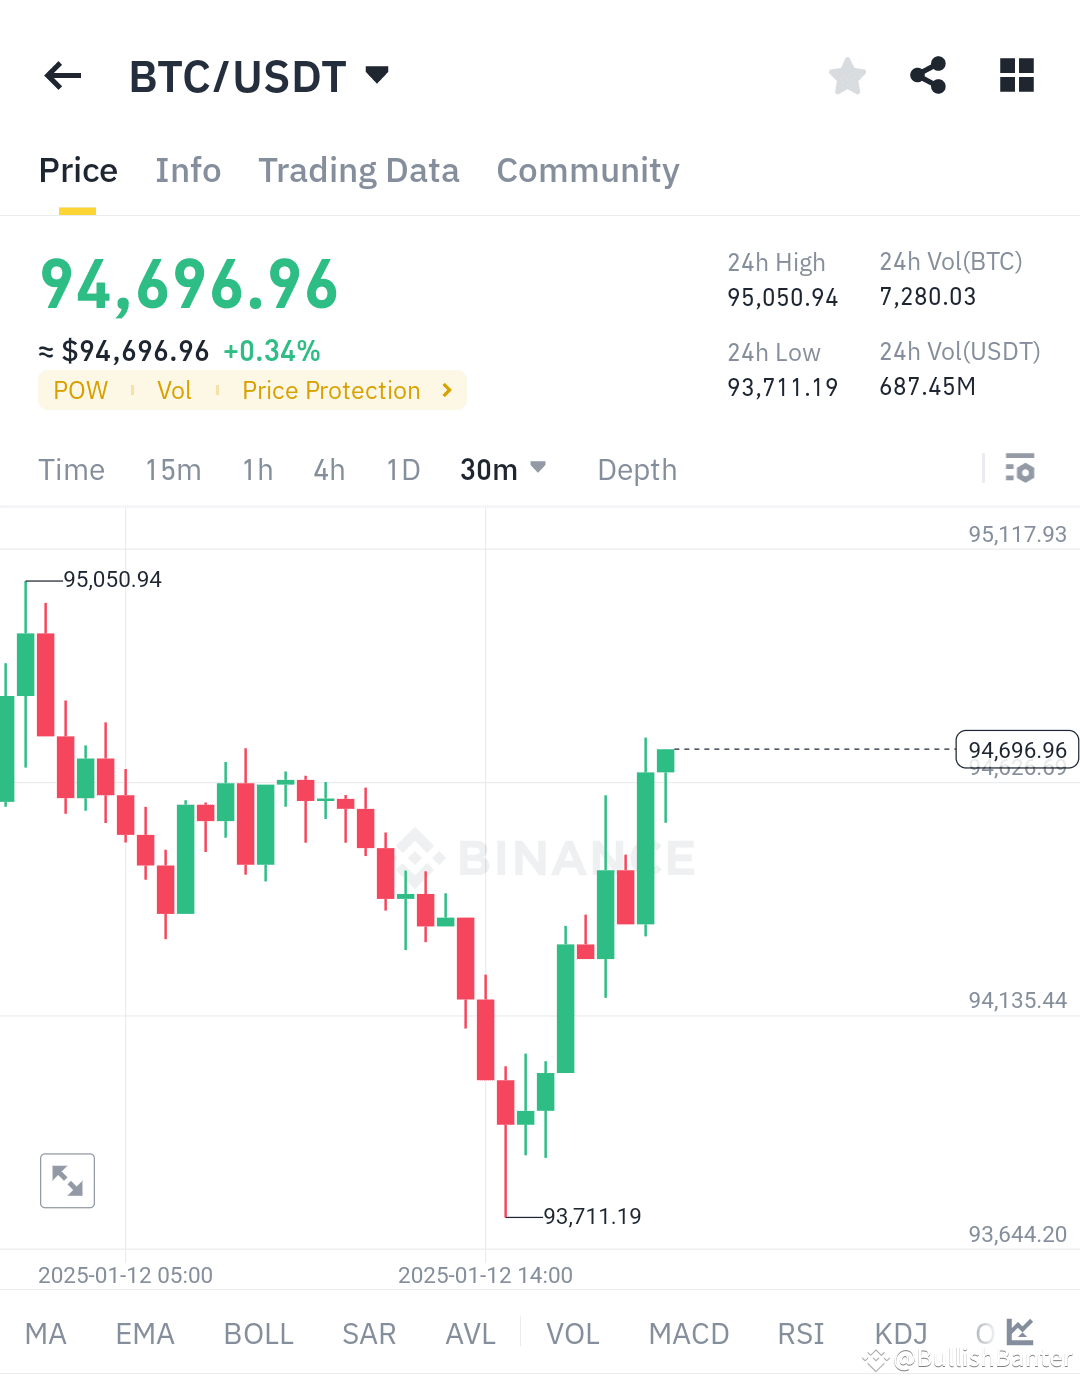
Task: Select the 15m timeframe
Action: click(x=173, y=469)
